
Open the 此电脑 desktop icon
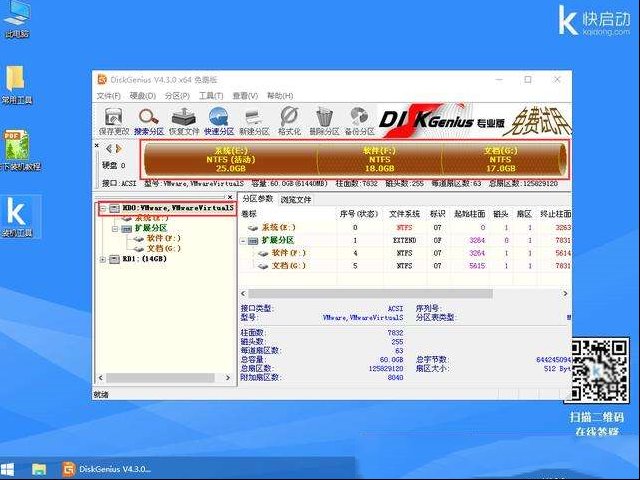pyautogui.click(x=17, y=21)
